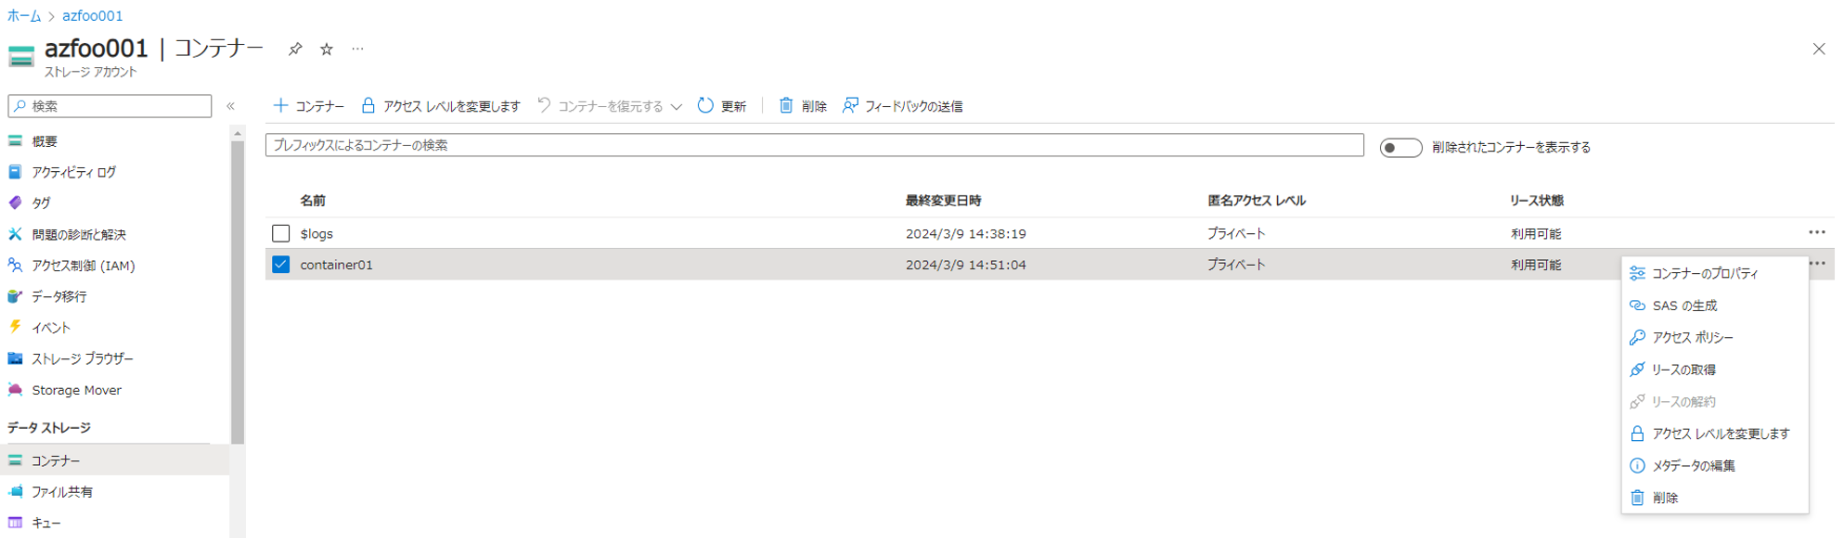Click the azfoo001 breadcrumb link
Image resolution: width=1838 pixels, height=538 pixels.
pos(92,16)
